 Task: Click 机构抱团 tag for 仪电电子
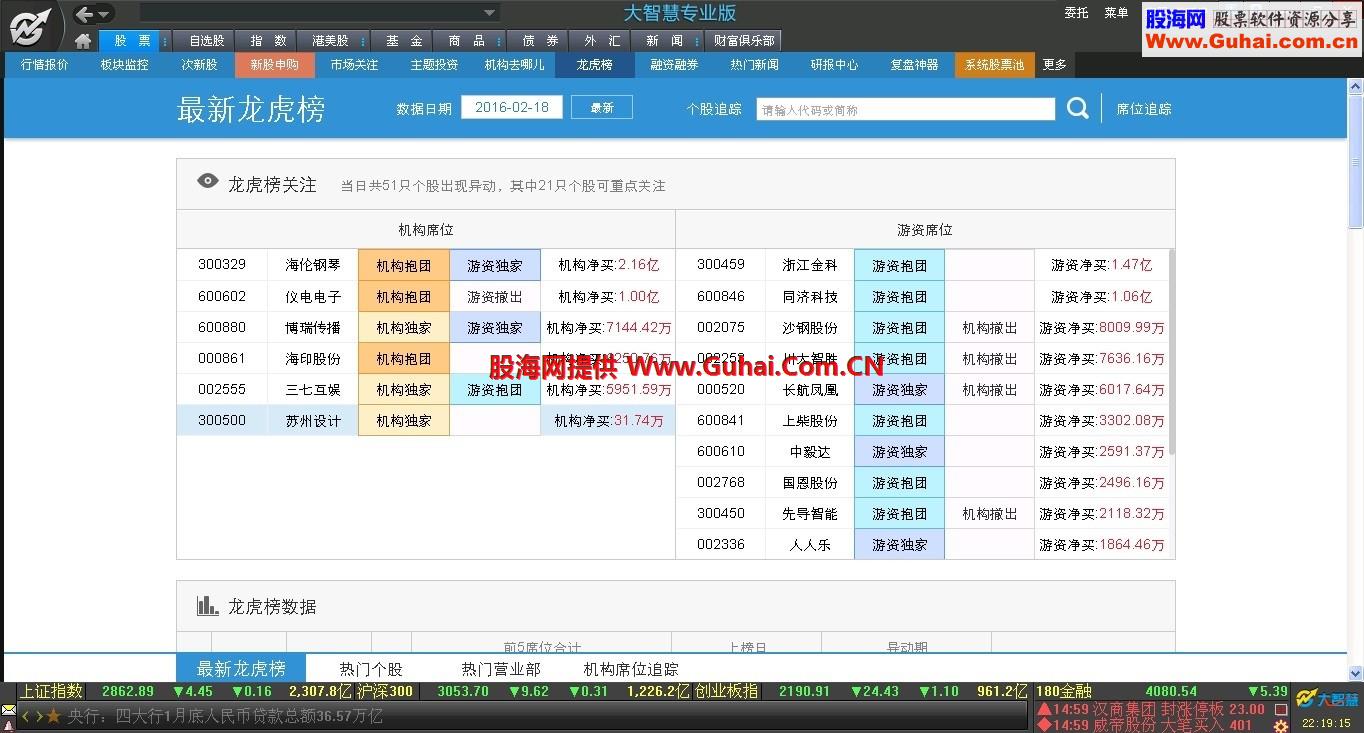point(404,296)
